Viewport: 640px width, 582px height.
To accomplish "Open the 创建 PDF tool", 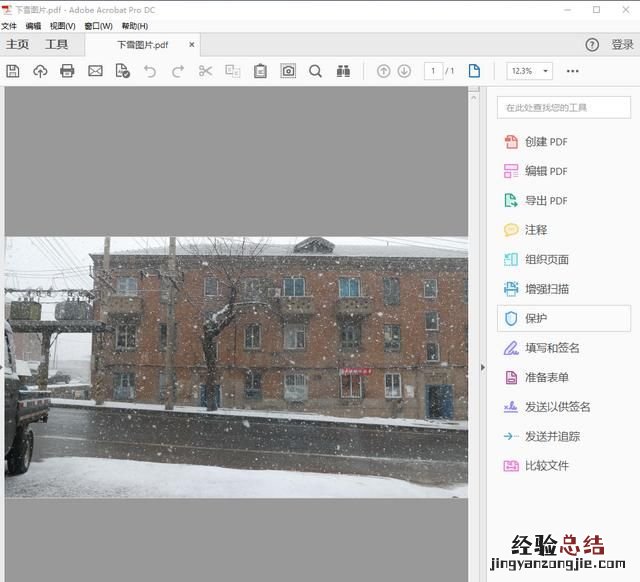I will 545,142.
